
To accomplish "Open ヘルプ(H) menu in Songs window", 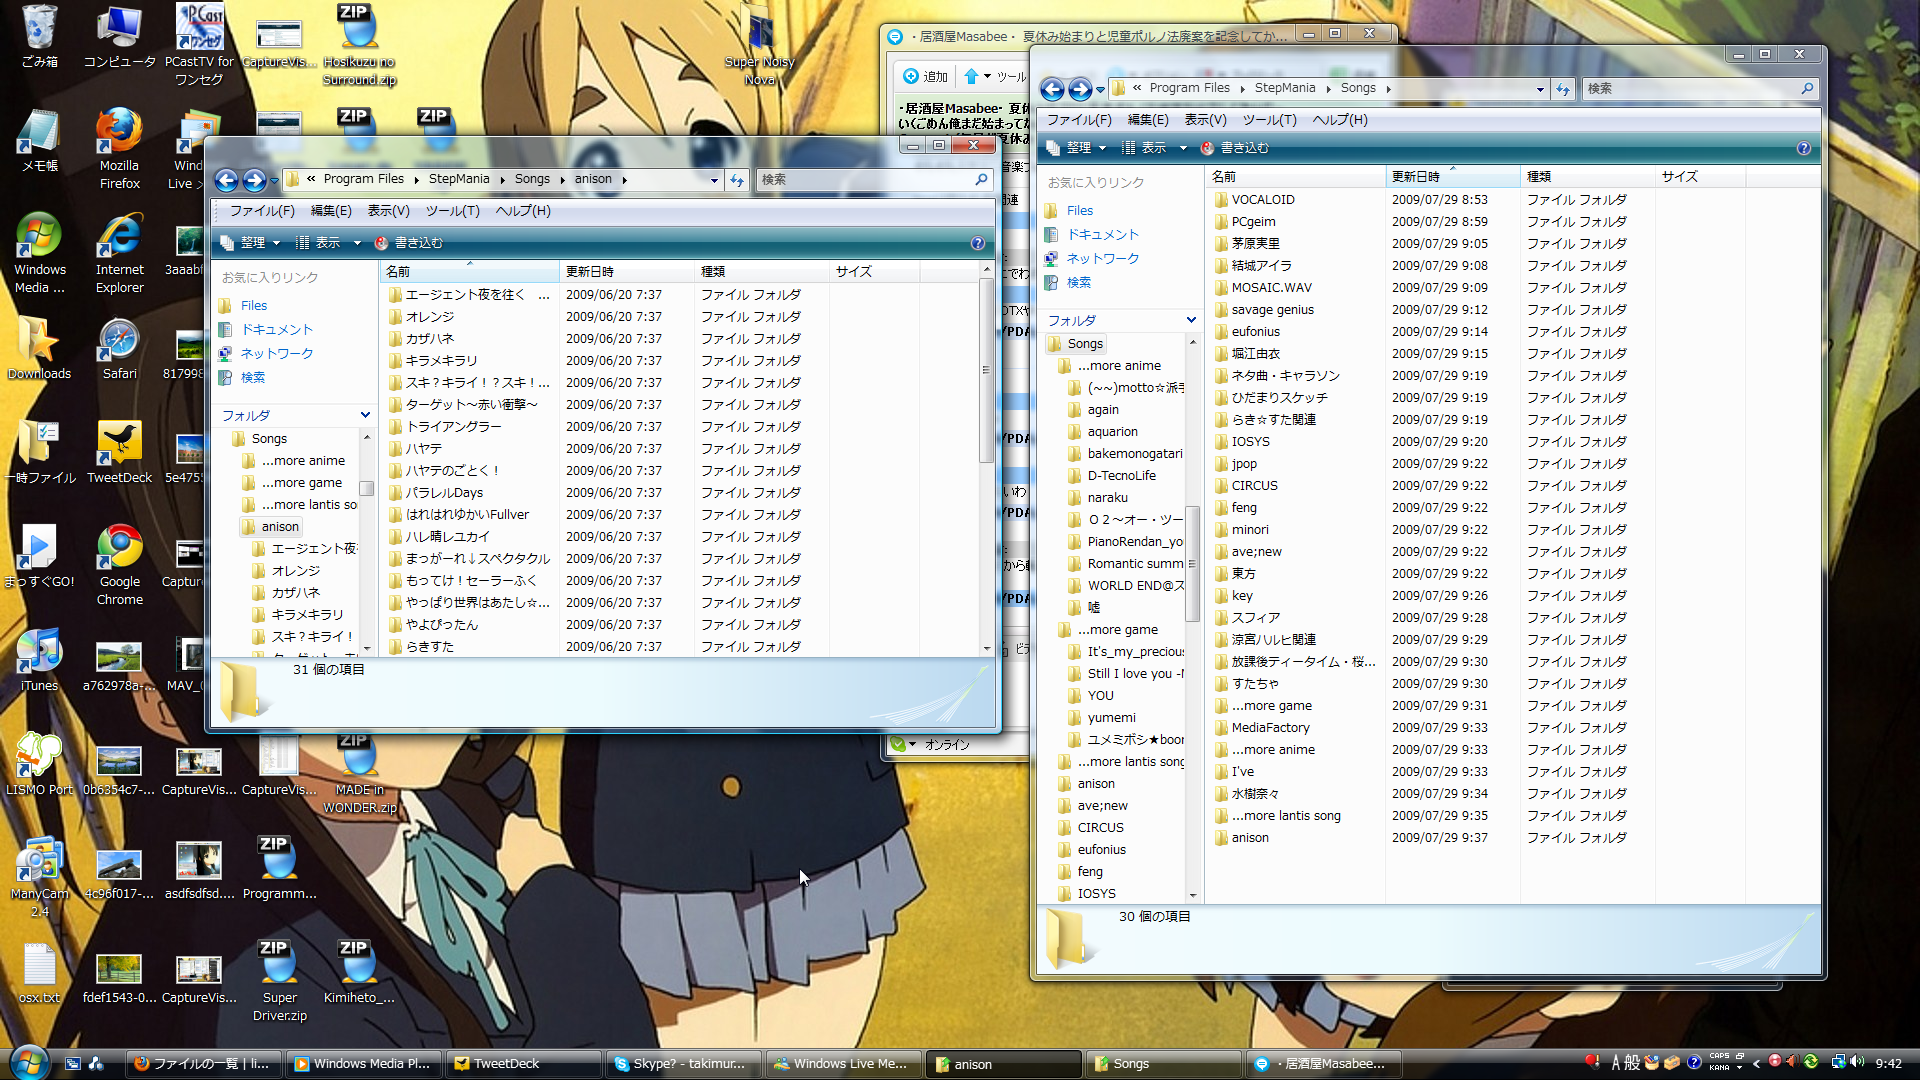I will tap(1340, 120).
